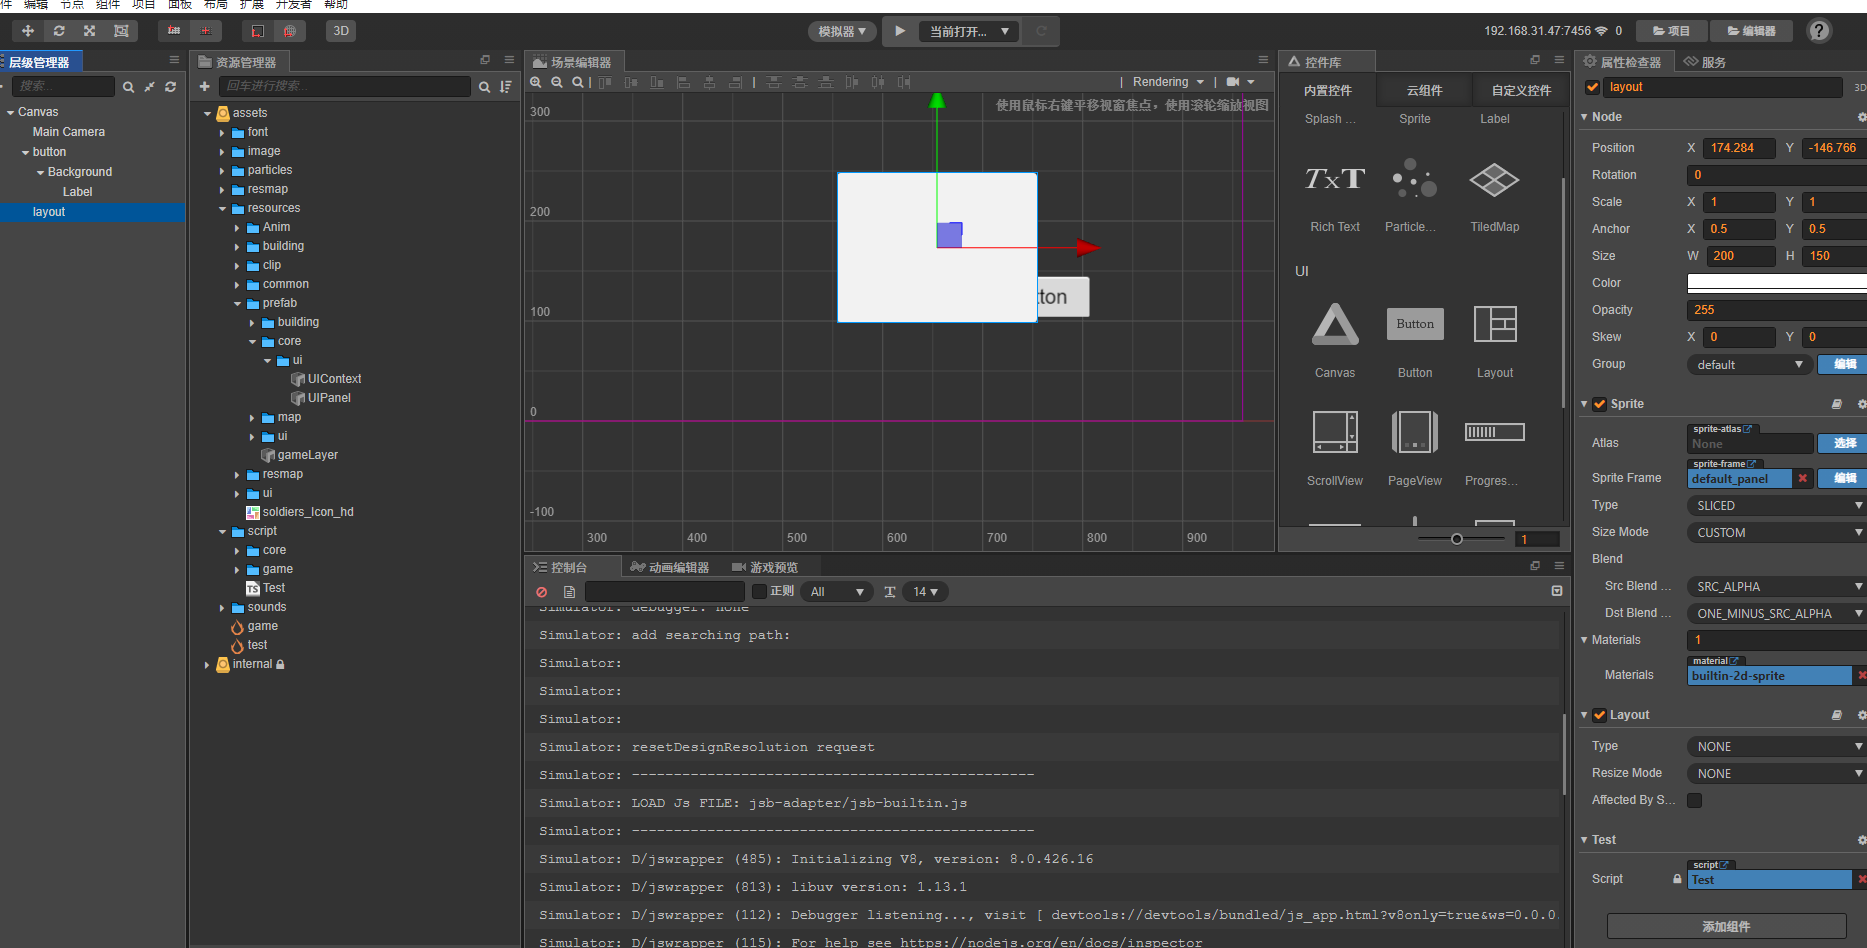The width and height of the screenshot is (1867, 948).
Task: Open the Rendering mode dropdown
Action: [1168, 82]
